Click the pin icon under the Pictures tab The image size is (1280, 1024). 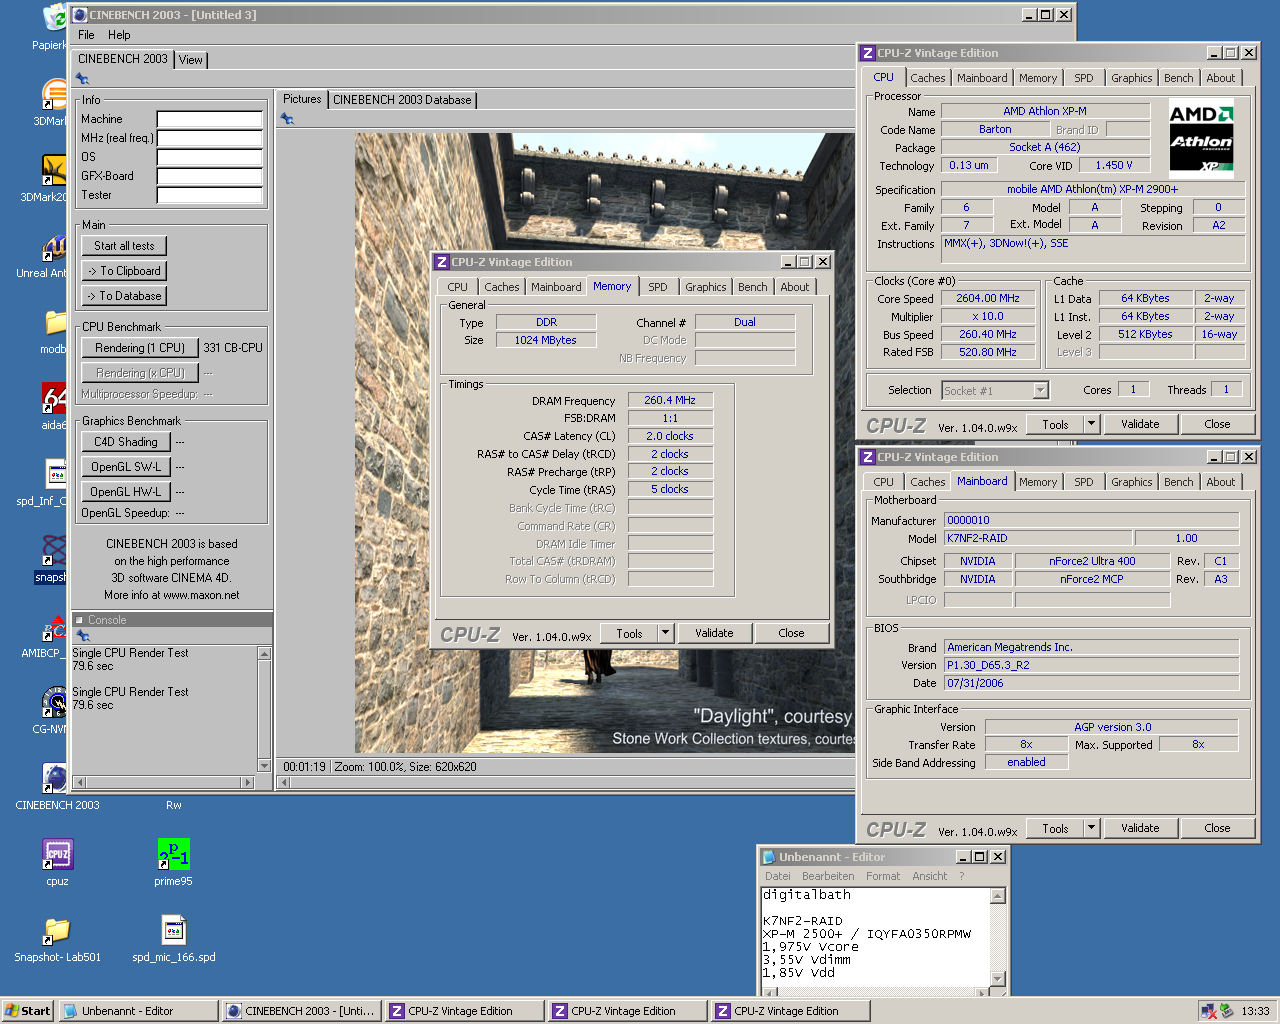coord(287,118)
